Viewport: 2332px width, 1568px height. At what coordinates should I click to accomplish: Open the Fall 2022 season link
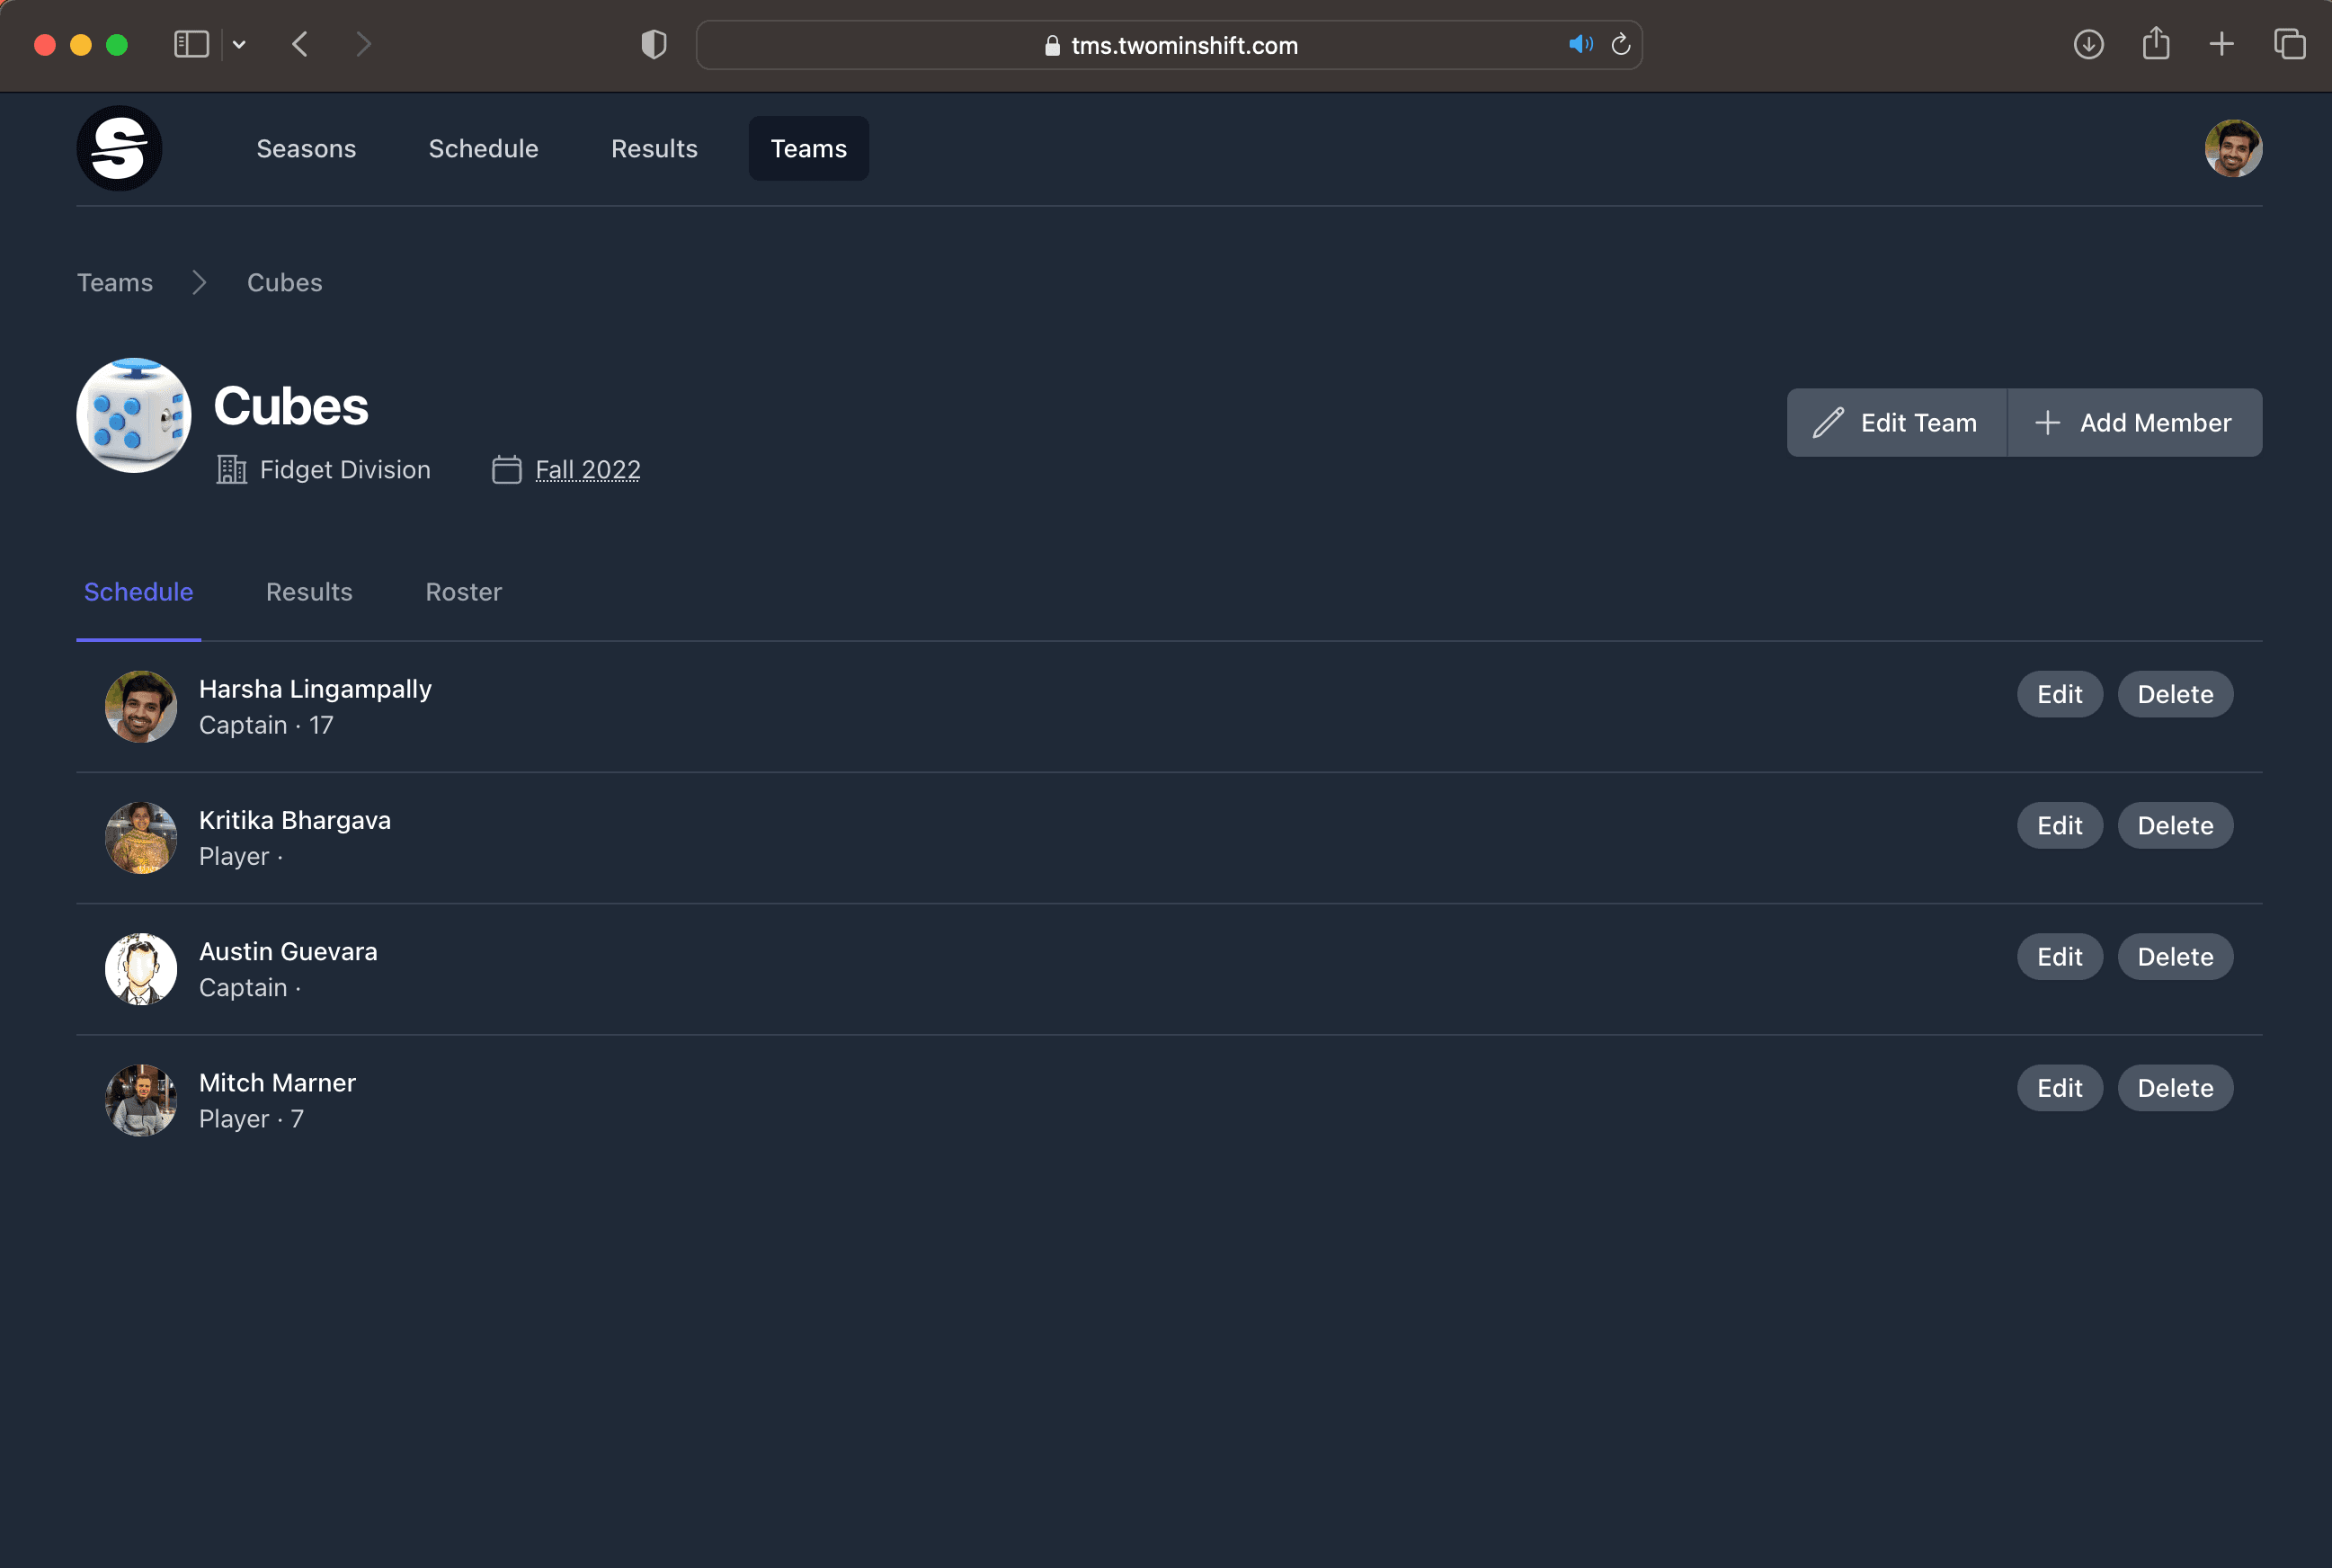pyautogui.click(x=587, y=470)
